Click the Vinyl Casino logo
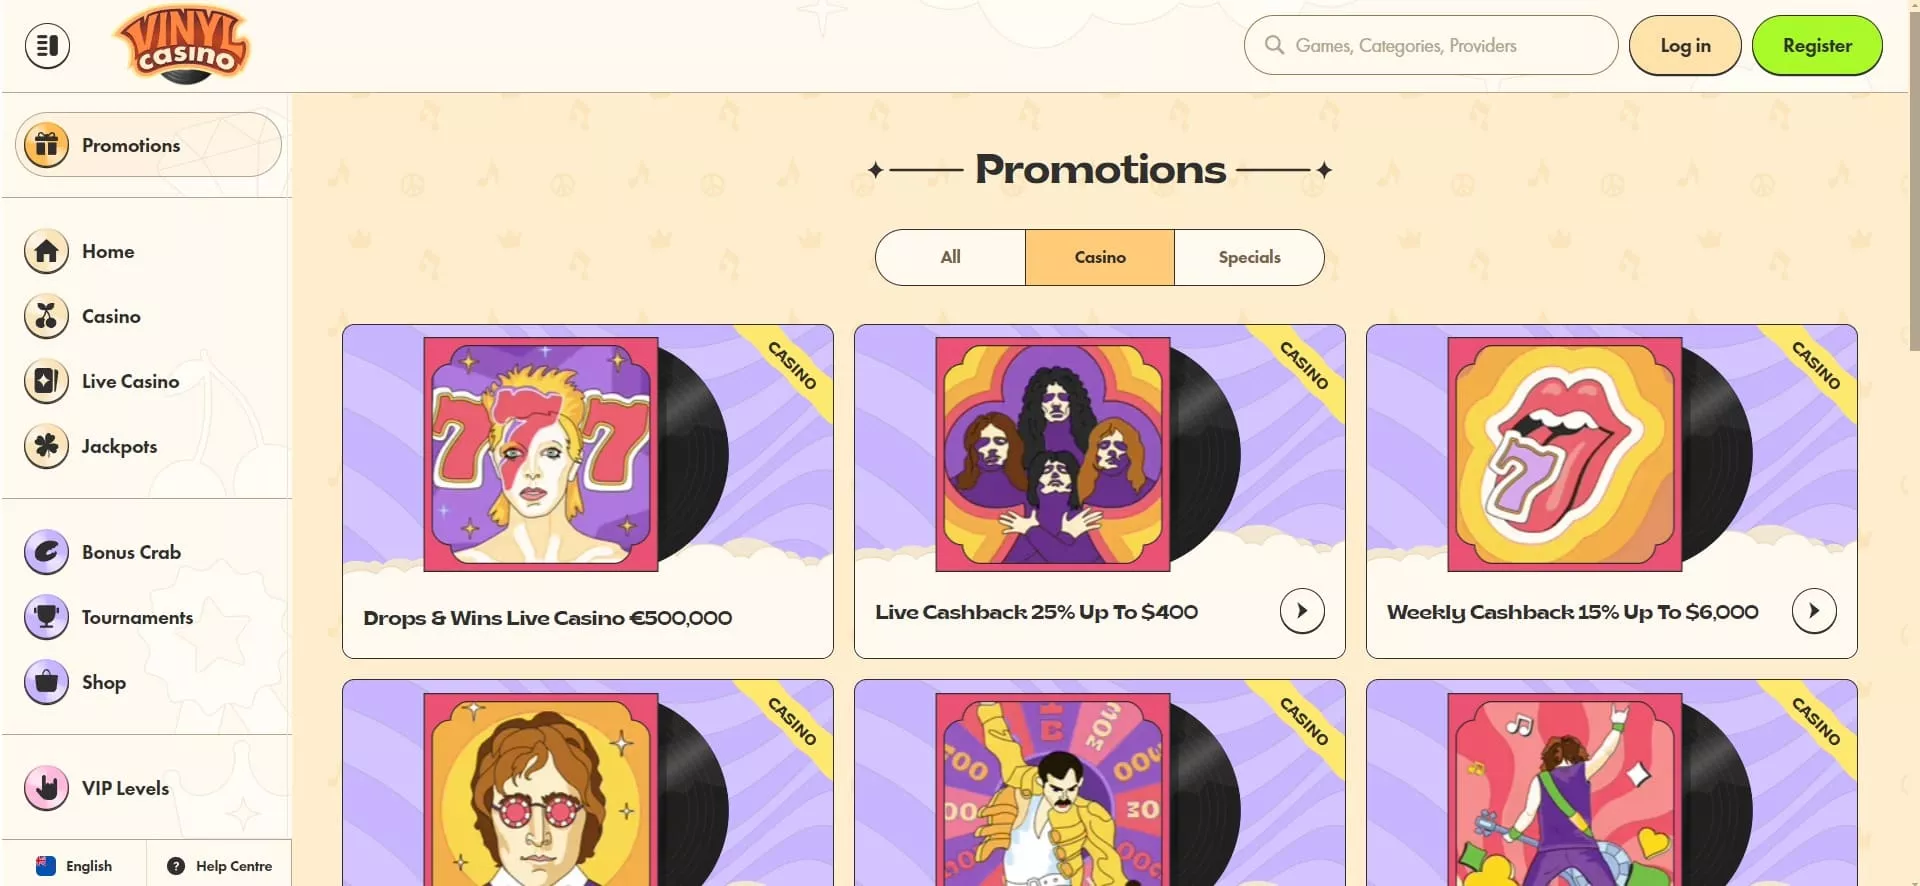Viewport: 1920px width, 886px height. pos(182,45)
